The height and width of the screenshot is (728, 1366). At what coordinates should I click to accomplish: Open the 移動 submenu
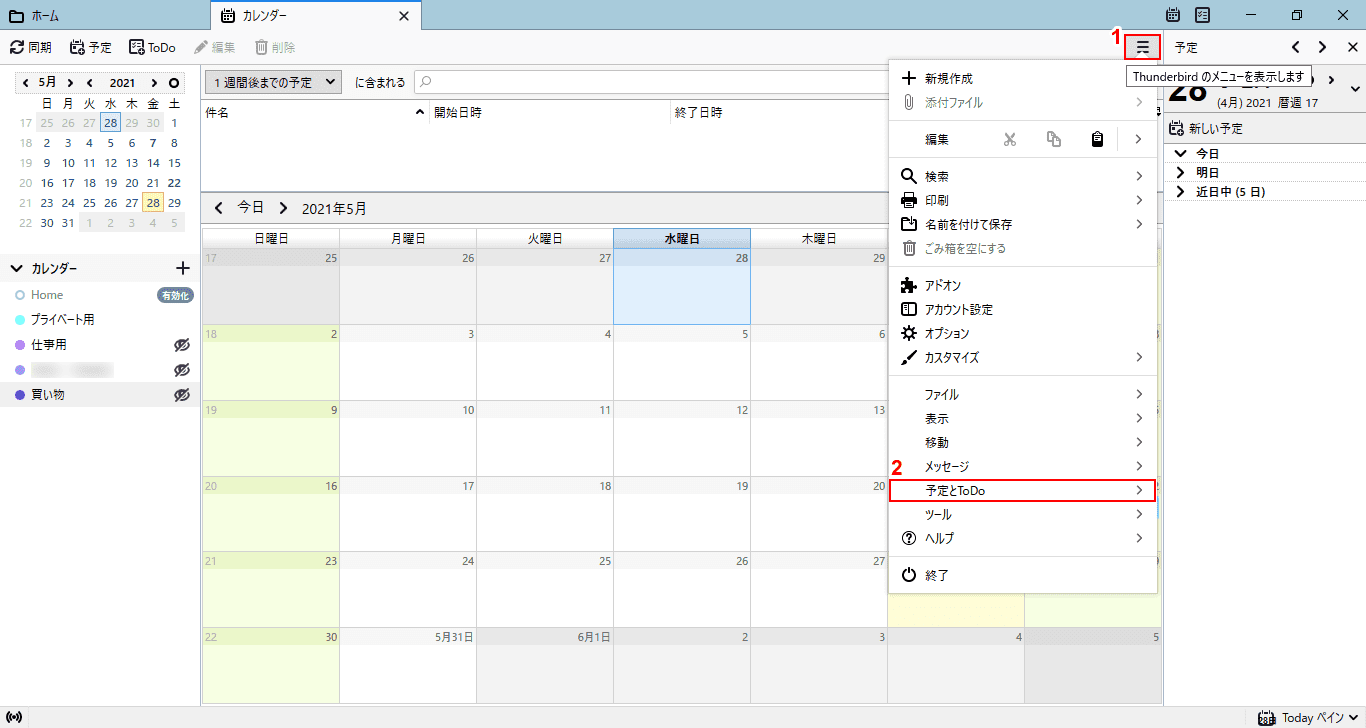tap(1023, 442)
